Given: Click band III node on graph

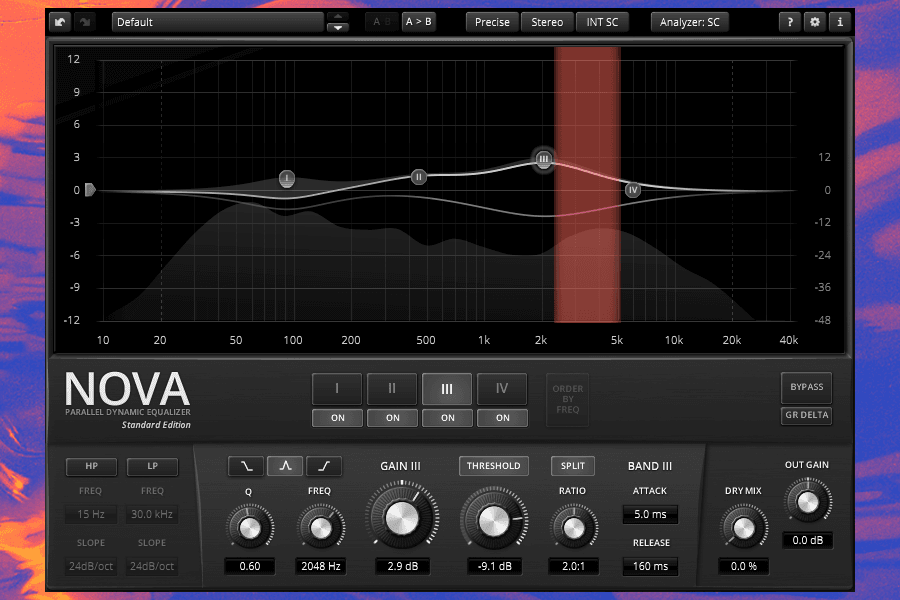Looking at the screenshot, I should pyautogui.click(x=544, y=159).
